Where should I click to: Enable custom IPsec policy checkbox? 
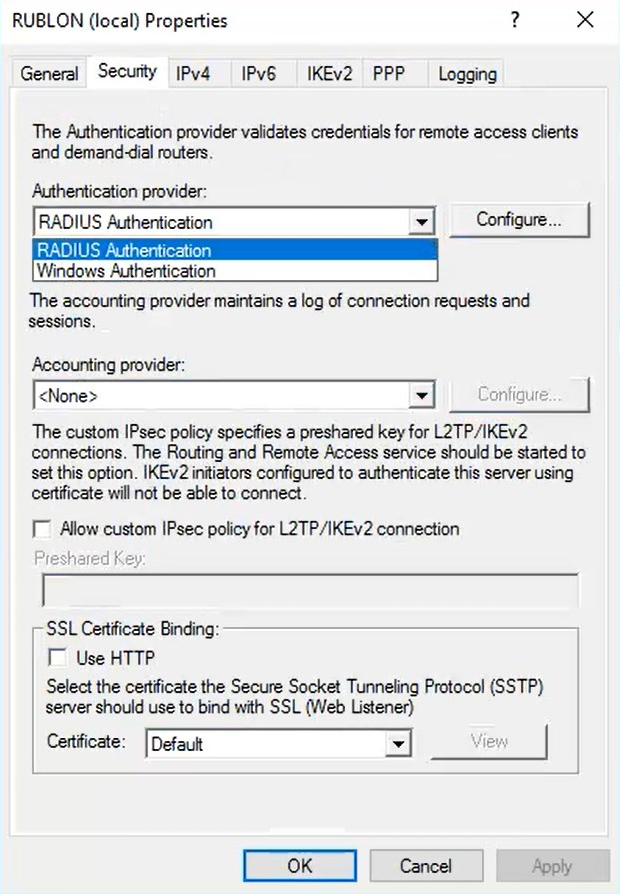point(42,529)
